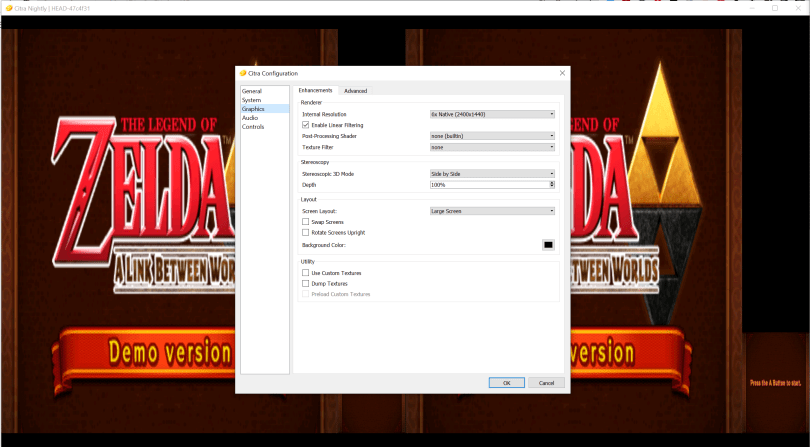Enable the Dump Textures checkbox
This screenshot has width=810, height=447.
[306, 284]
